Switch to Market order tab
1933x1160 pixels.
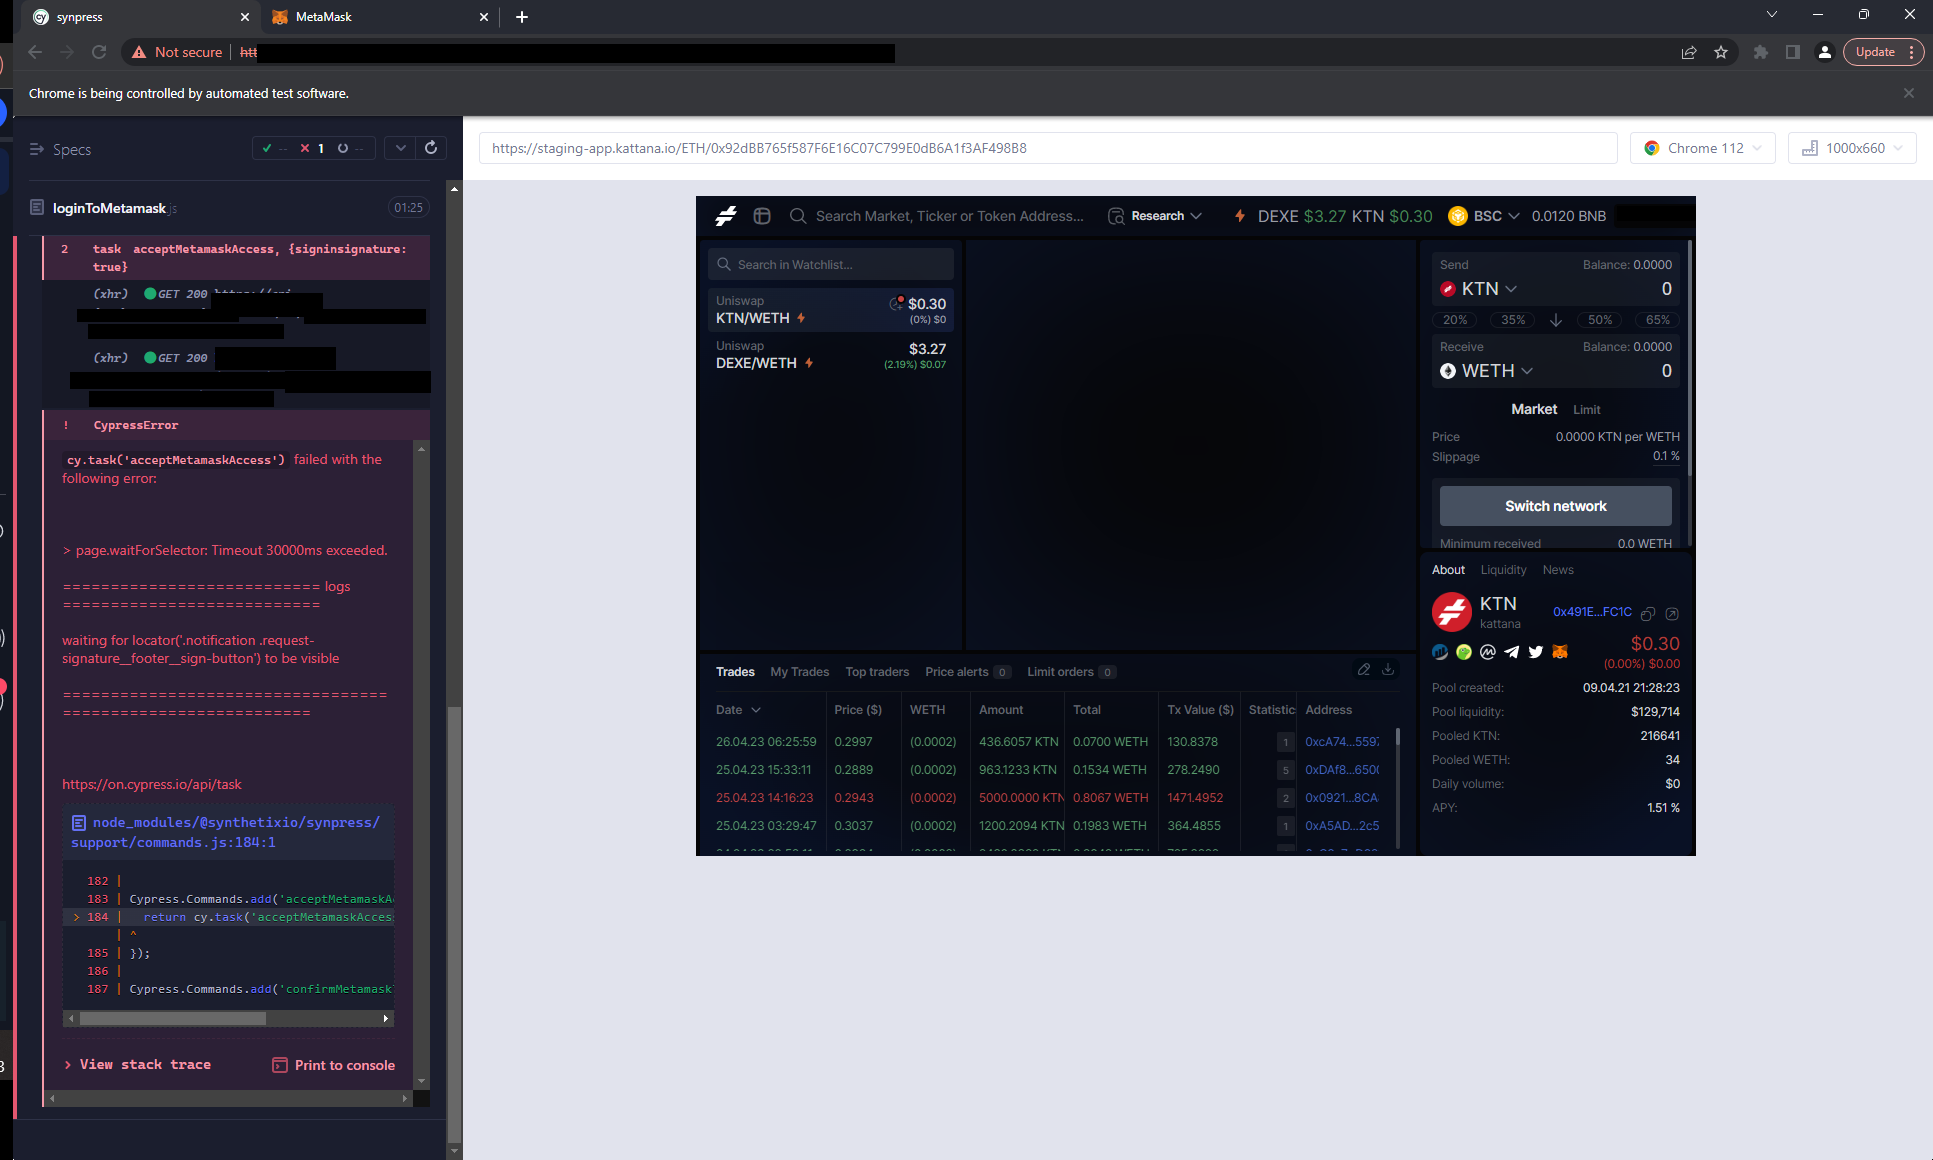point(1534,409)
